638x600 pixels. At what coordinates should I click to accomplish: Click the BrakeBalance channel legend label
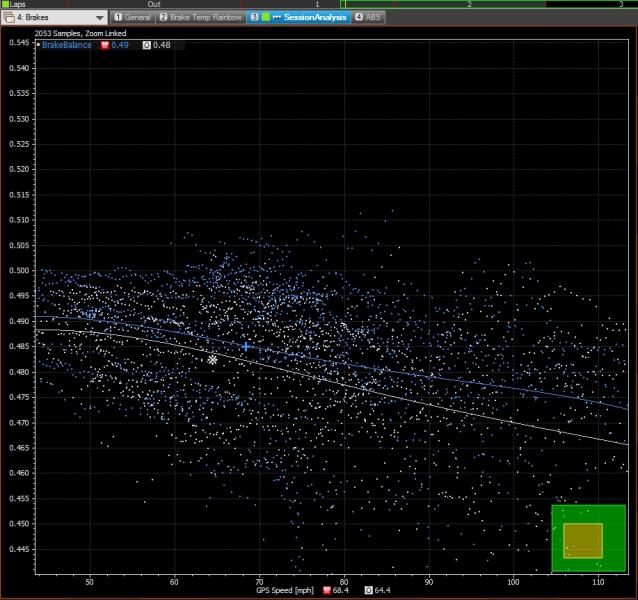67,45
